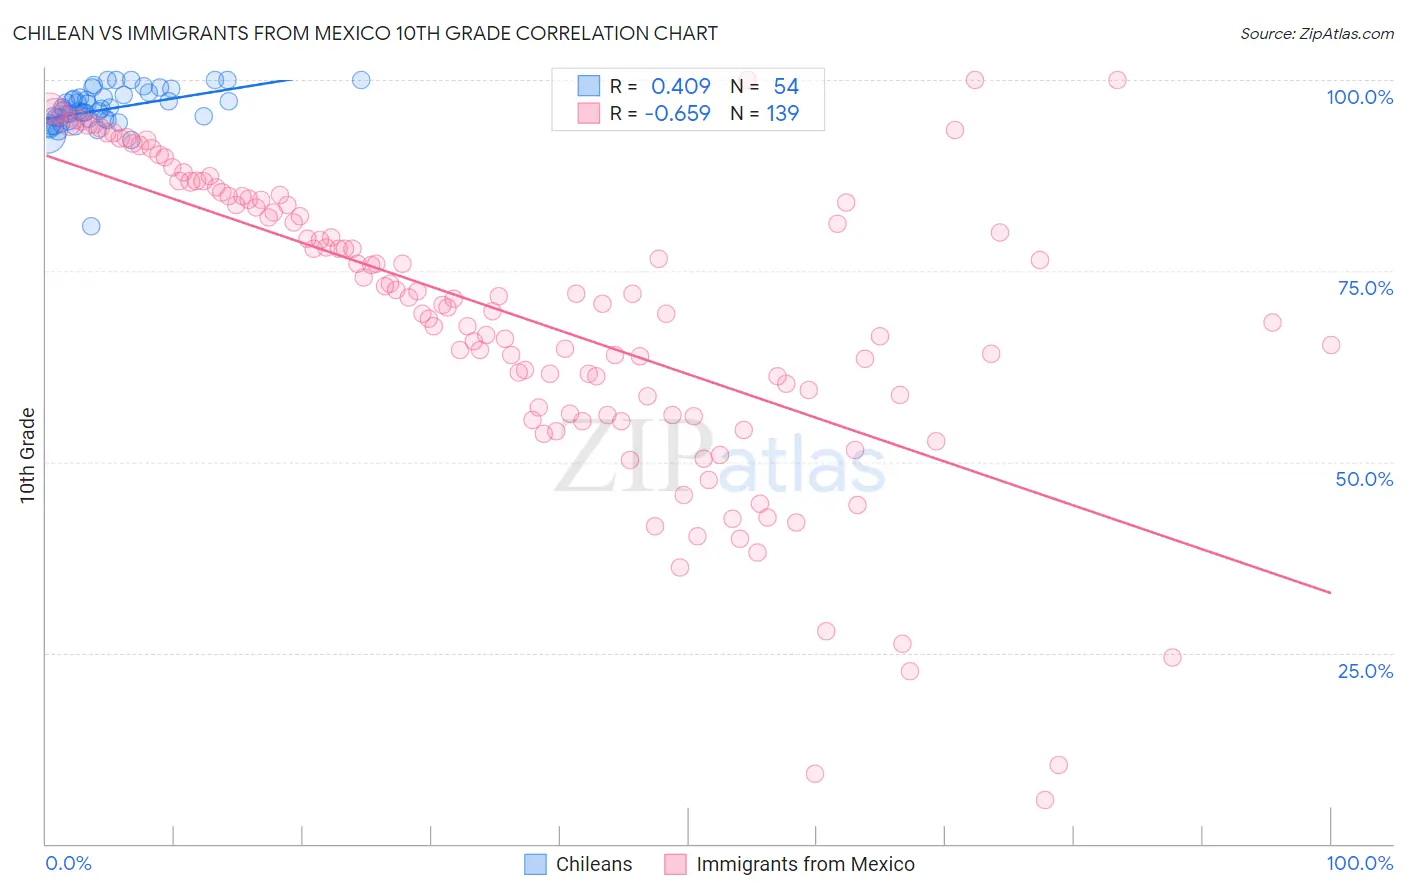This screenshot has width=1406, height=892.
Task: Click the 75.0% y-axis tick label
Action: pyautogui.click(x=1365, y=288)
